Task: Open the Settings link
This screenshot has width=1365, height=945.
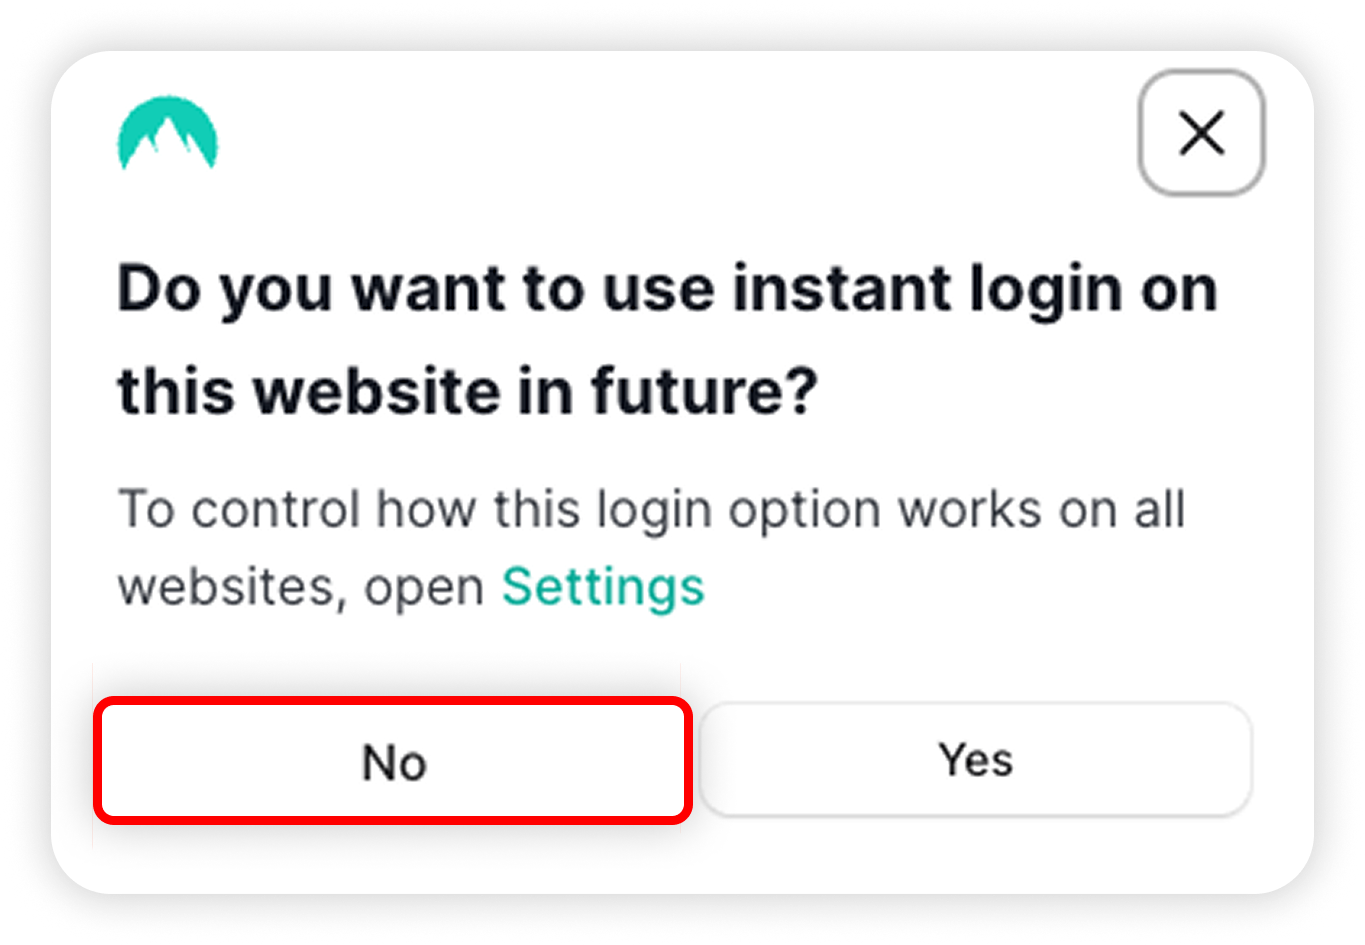Action: [602, 586]
